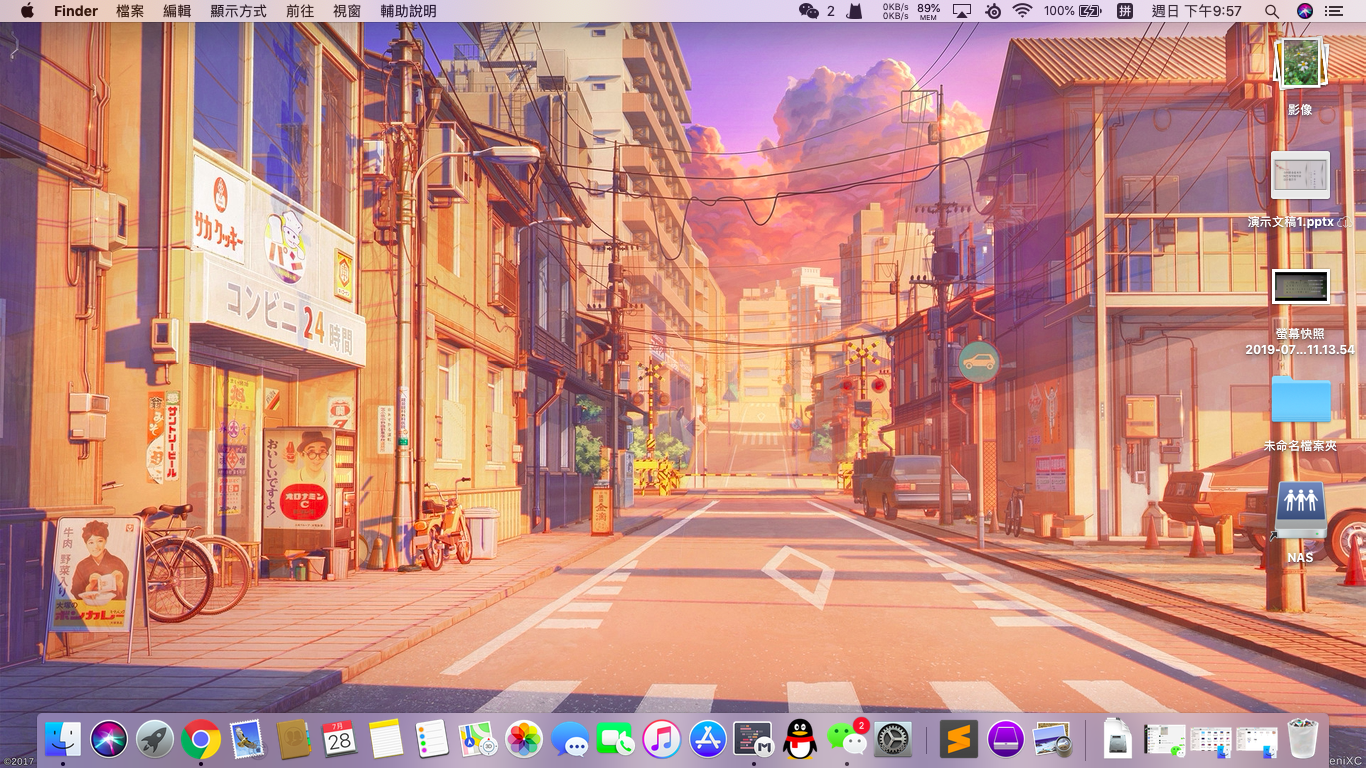Open the Trash in the Dock
Image resolution: width=1366 pixels, height=768 pixels.
coord(1303,740)
